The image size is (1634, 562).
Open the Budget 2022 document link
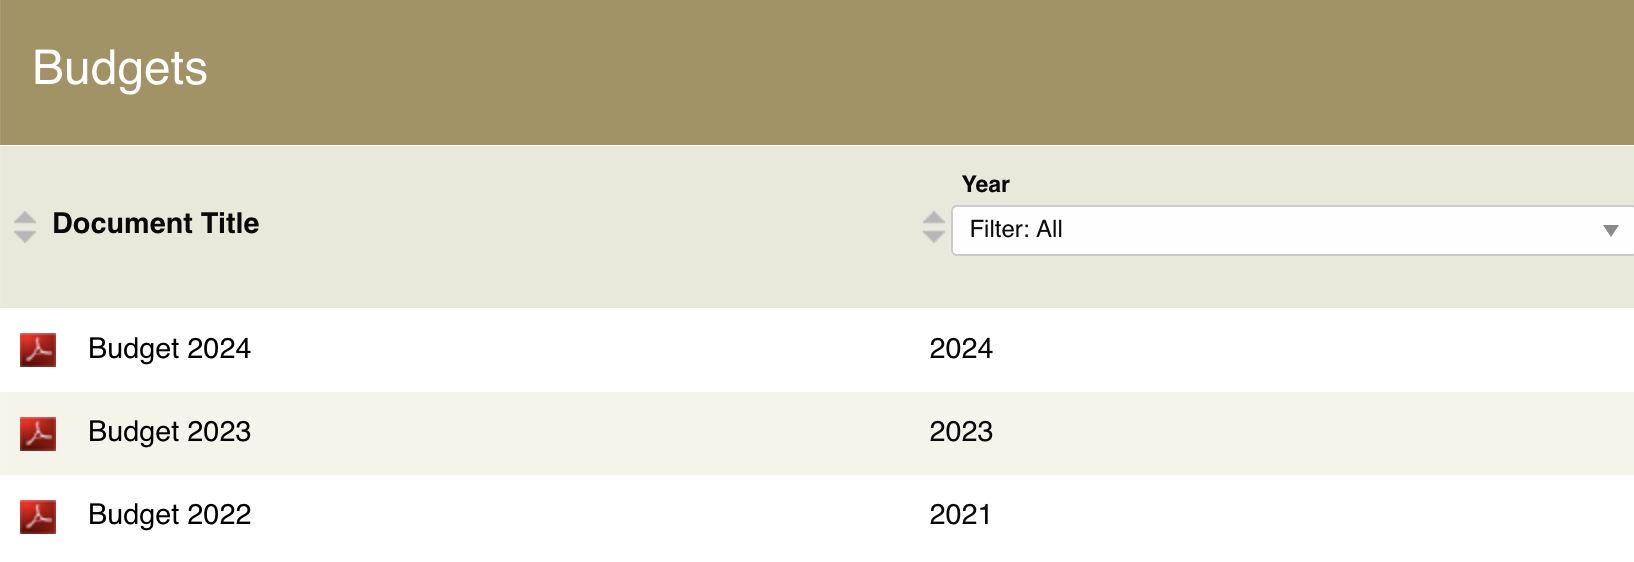169,515
